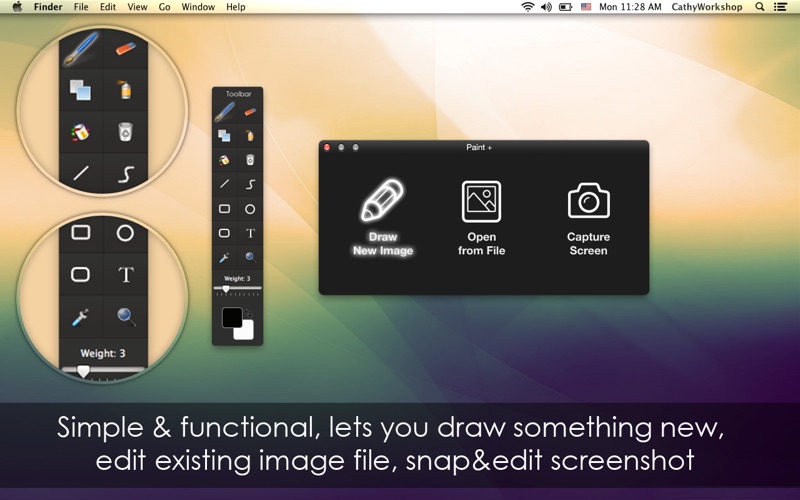Open the Go menu
The width and height of the screenshot is (800, 500).
point(164,7)
